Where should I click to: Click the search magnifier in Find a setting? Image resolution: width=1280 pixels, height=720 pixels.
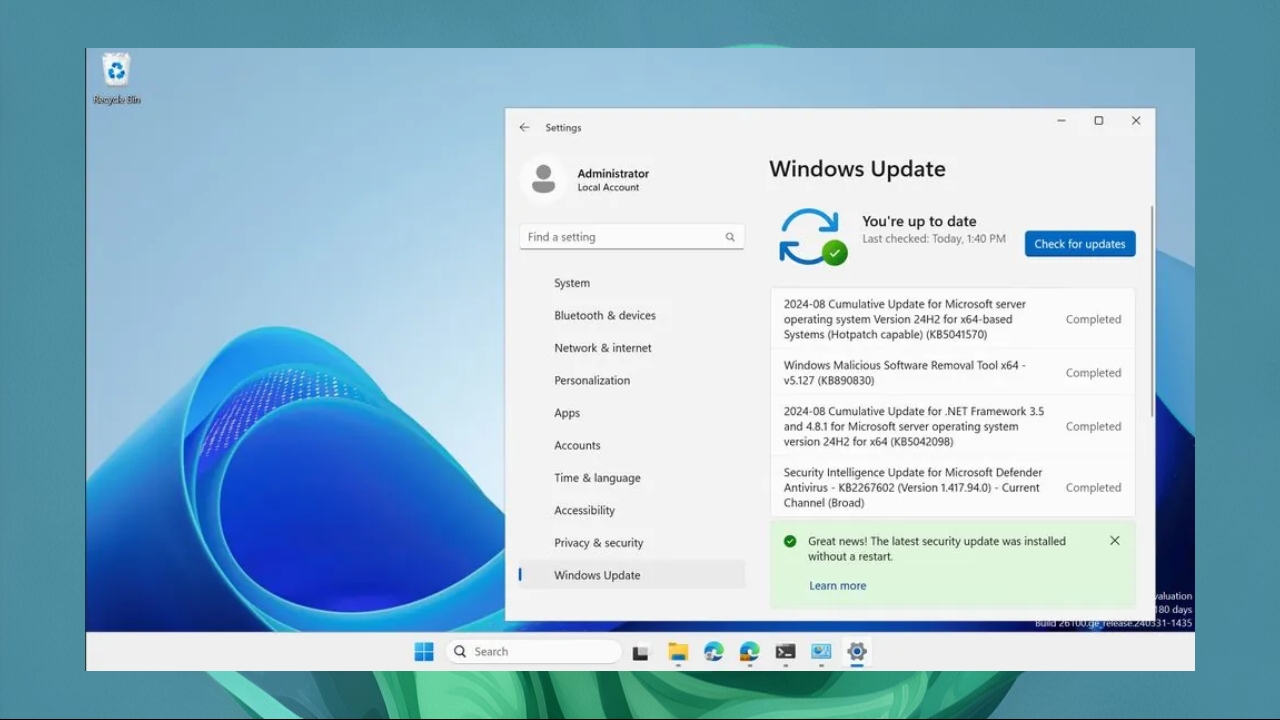(730, 237)
